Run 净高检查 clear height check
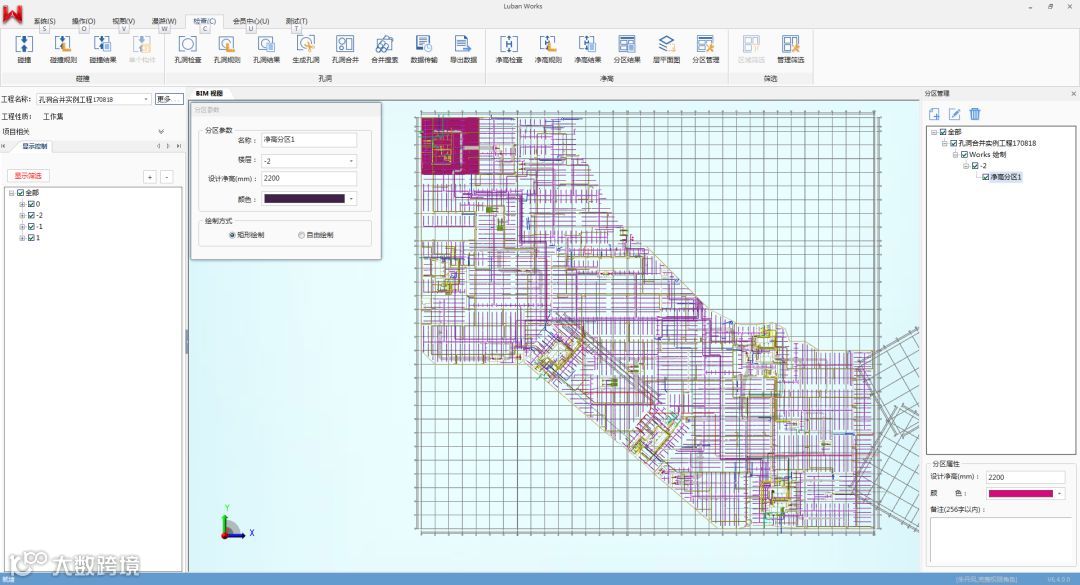1080x585 pixels. tap(508, 48)
